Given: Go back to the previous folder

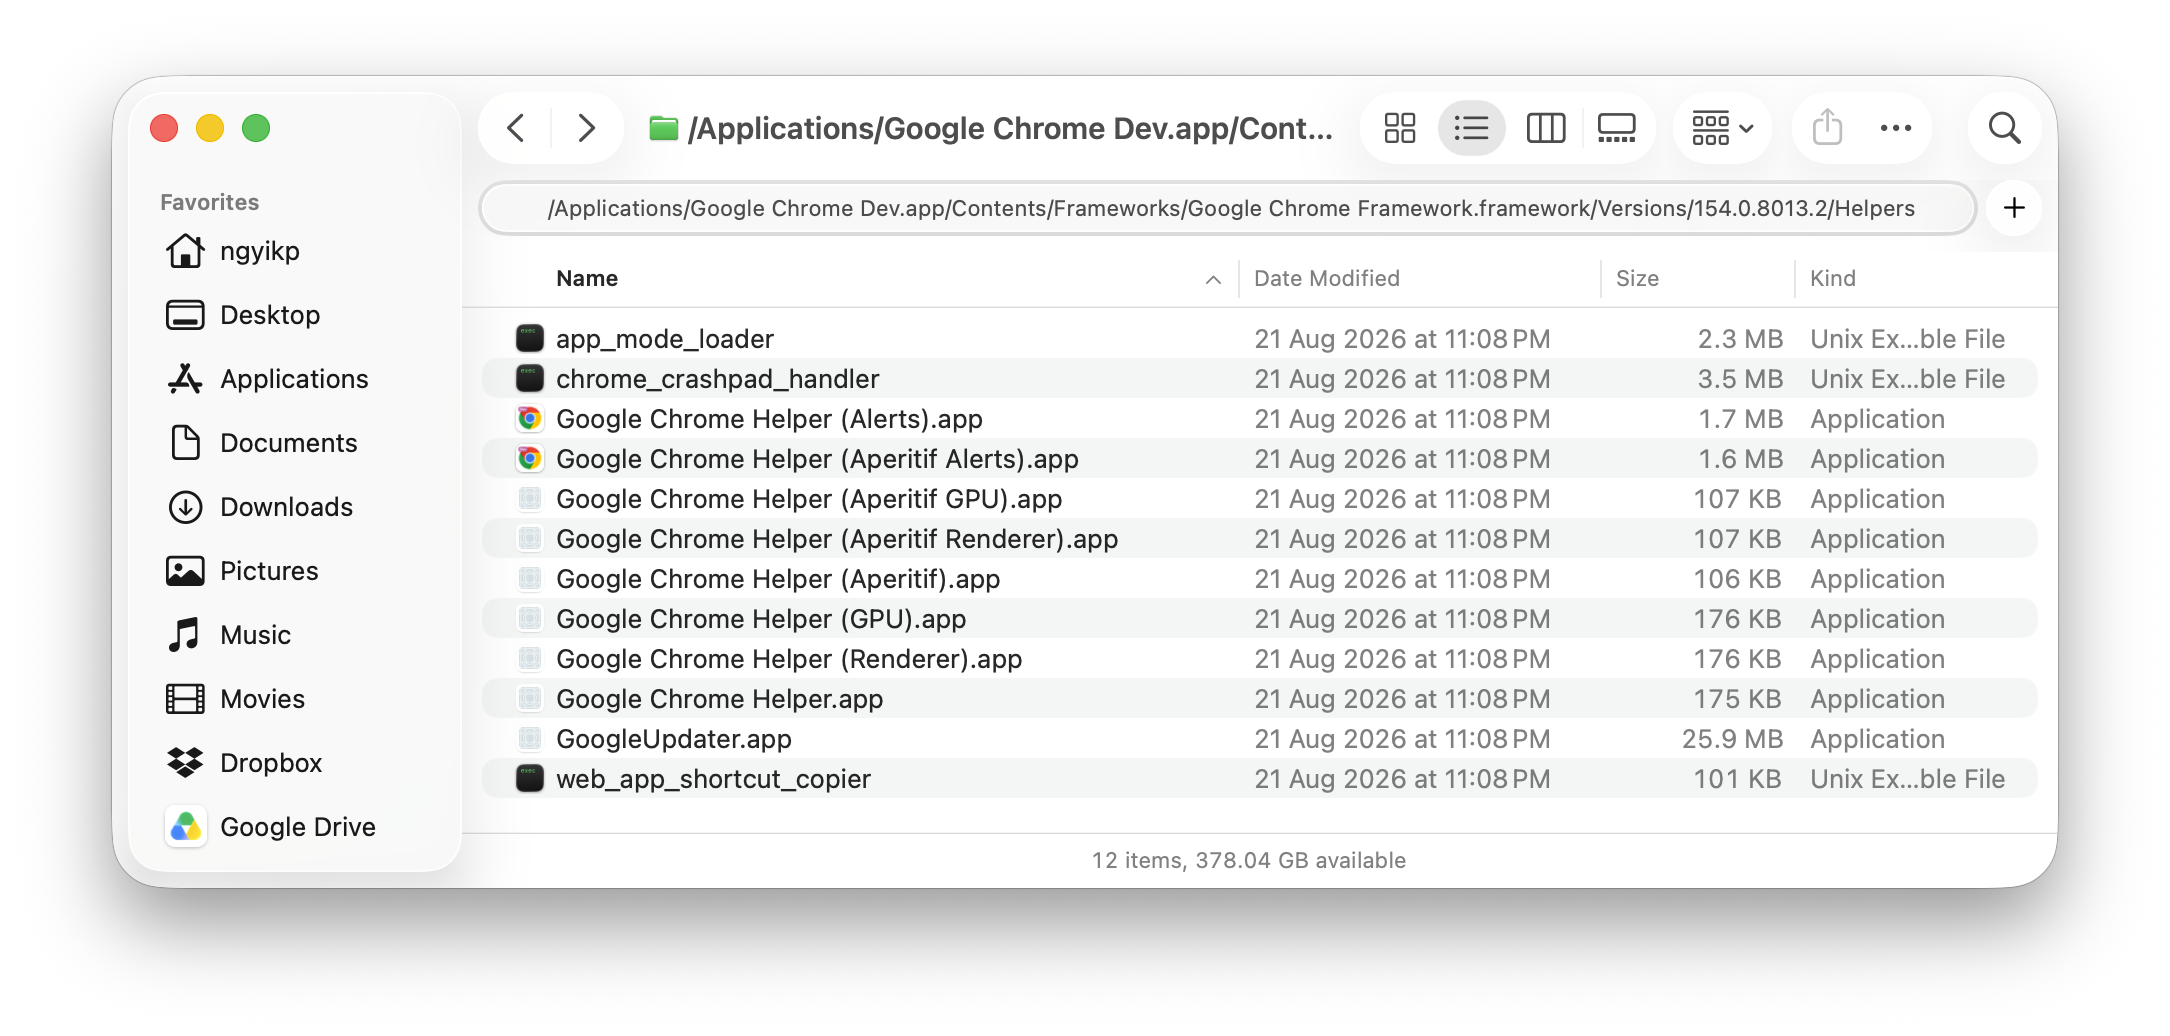Looking at the screenshot, I should (516, 128).
